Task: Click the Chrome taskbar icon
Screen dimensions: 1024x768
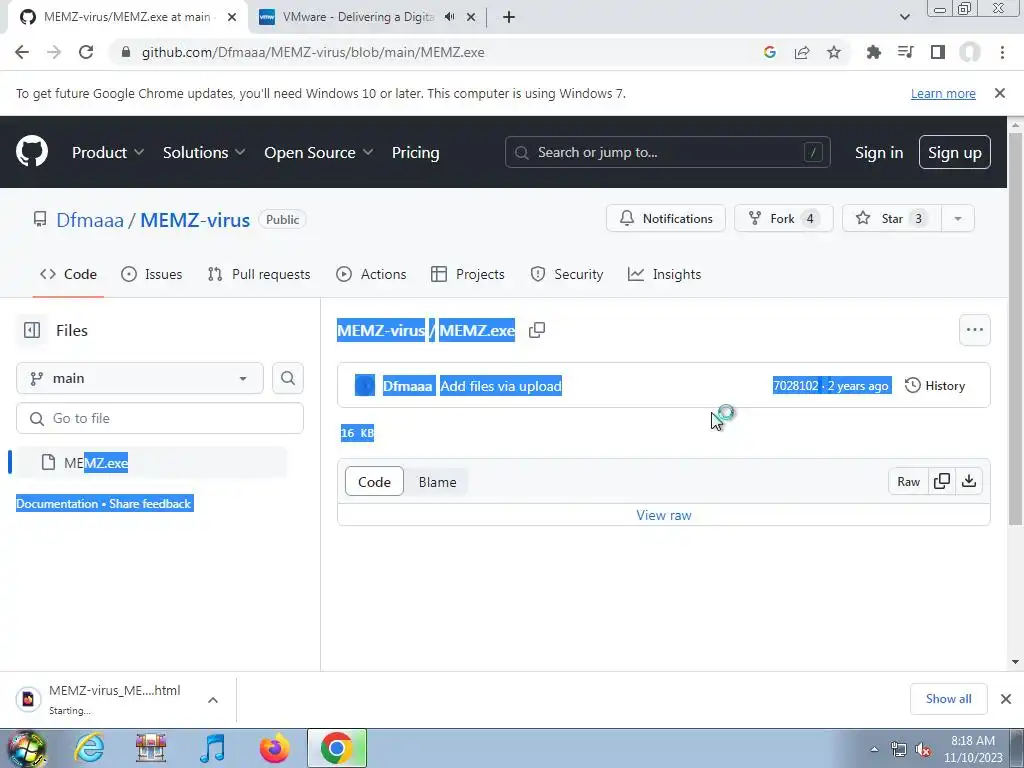Action: tap(337, 748)
